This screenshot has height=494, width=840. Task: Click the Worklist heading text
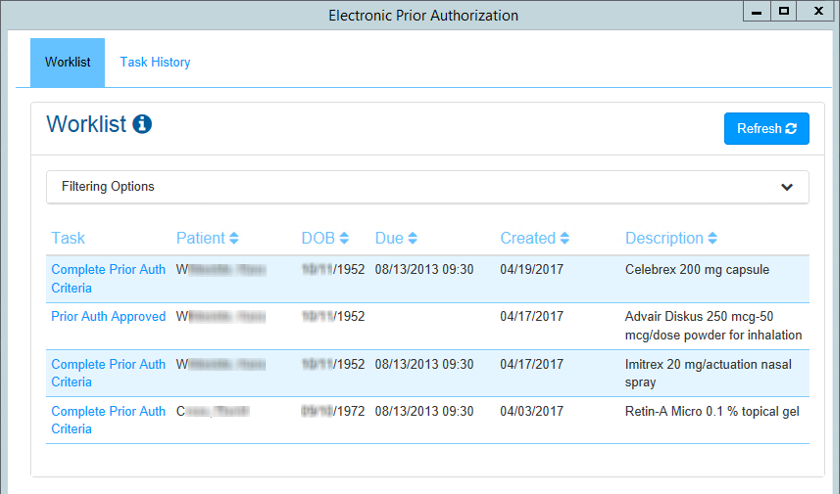[x=86, y=124]
